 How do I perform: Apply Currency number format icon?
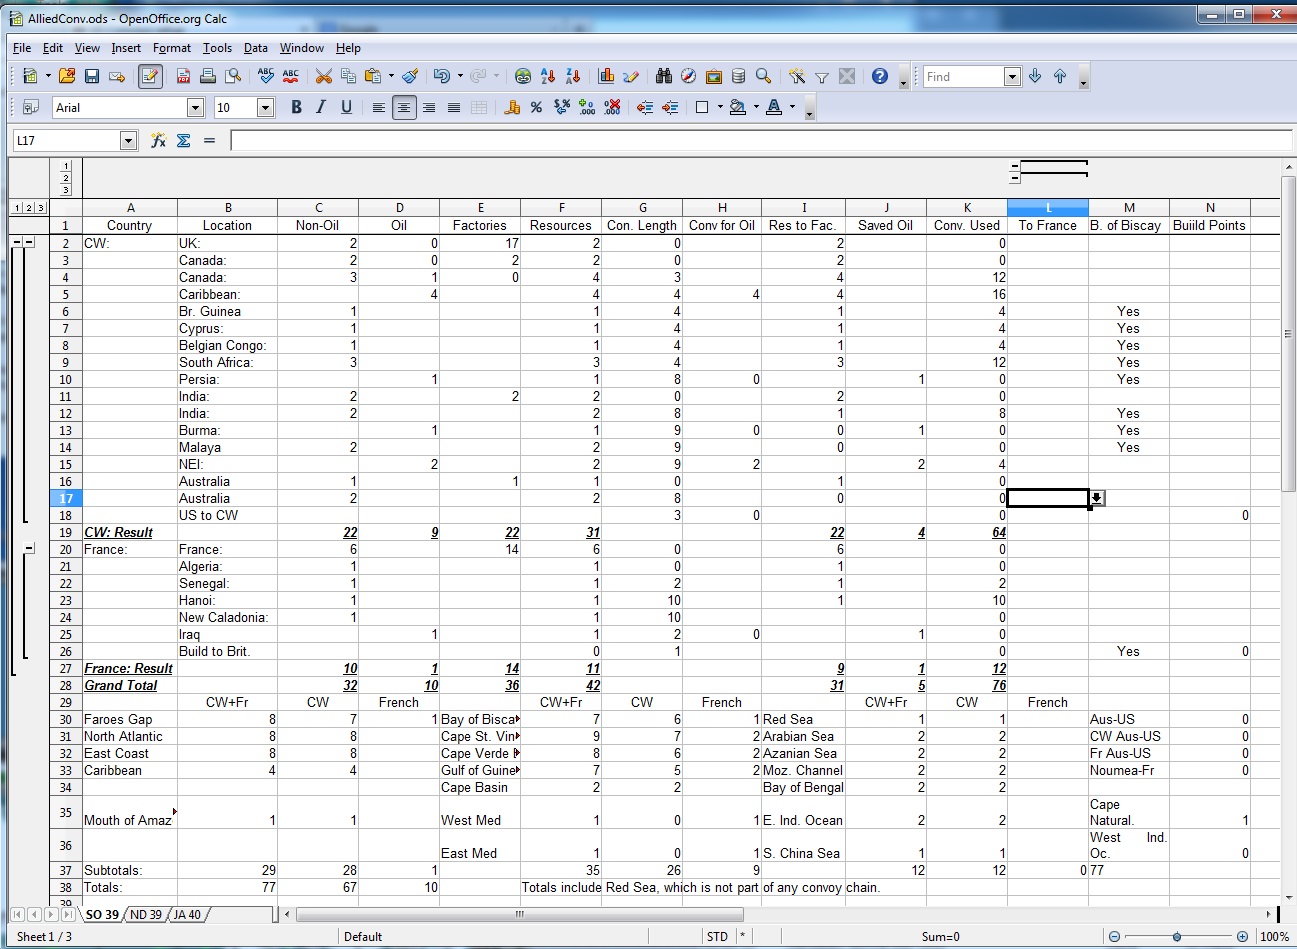pos(513,107)
